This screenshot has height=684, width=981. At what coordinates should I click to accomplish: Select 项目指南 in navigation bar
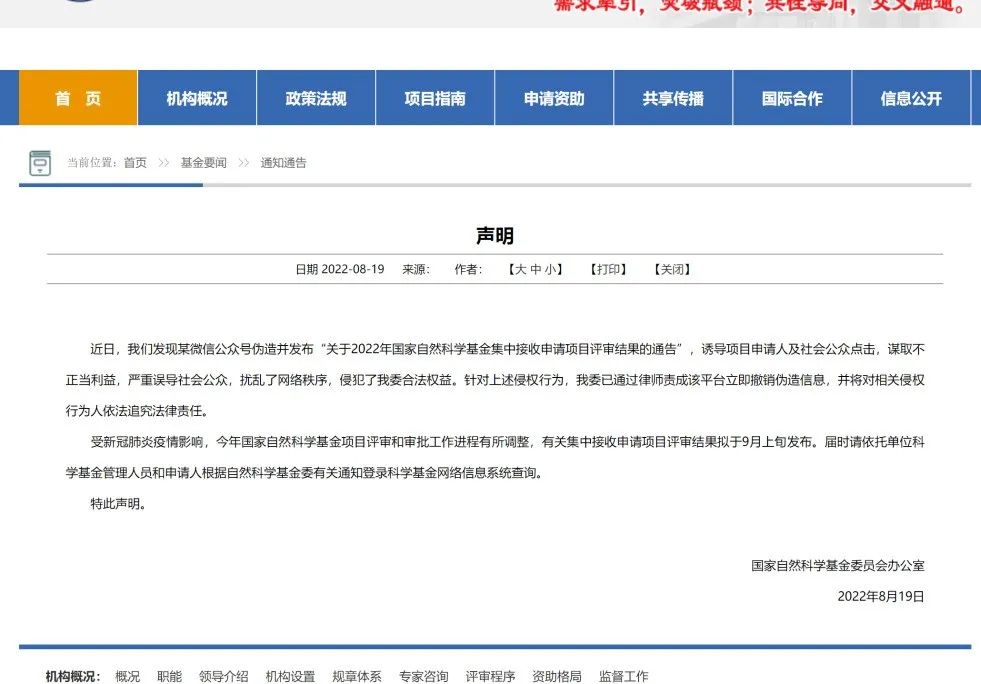click(x=435, y=98)
